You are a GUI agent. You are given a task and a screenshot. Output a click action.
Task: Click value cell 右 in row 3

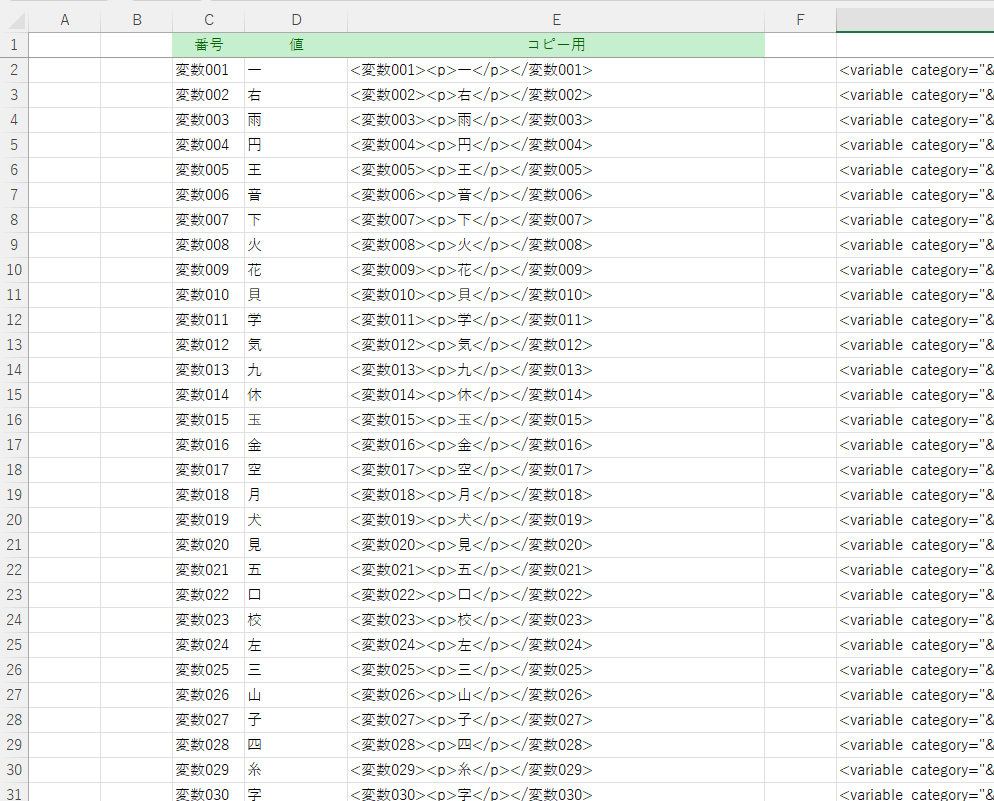[296, 95]
